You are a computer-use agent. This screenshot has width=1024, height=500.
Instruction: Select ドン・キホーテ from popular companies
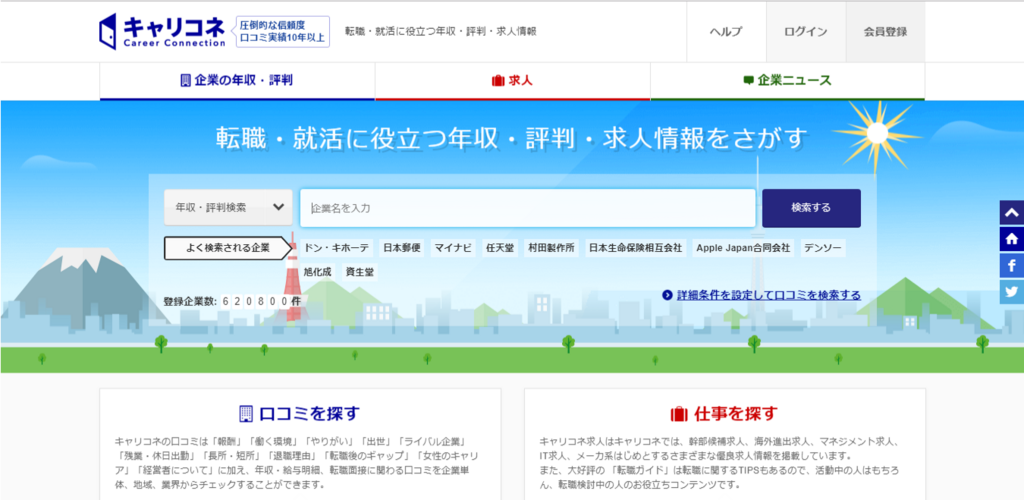click(x=337, y=248)
